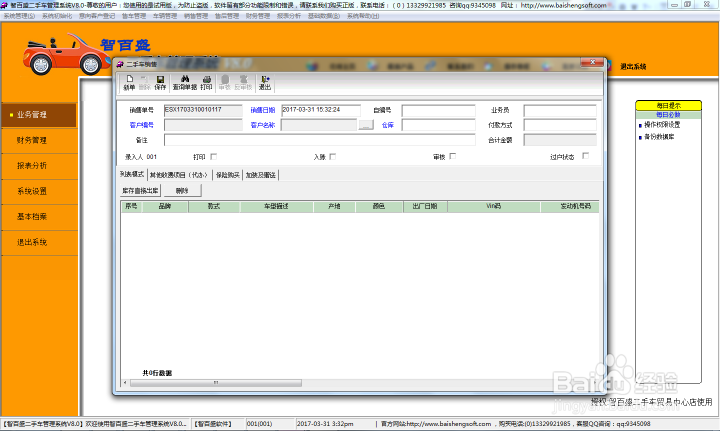Click the 客户名称 input field
The width and height of the screenshot is (720, 431).
pos(319,125)
